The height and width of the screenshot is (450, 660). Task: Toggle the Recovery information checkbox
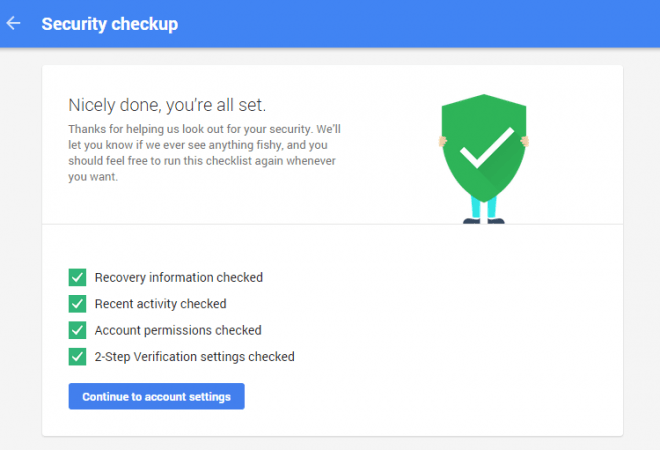(x=77, y=277)
